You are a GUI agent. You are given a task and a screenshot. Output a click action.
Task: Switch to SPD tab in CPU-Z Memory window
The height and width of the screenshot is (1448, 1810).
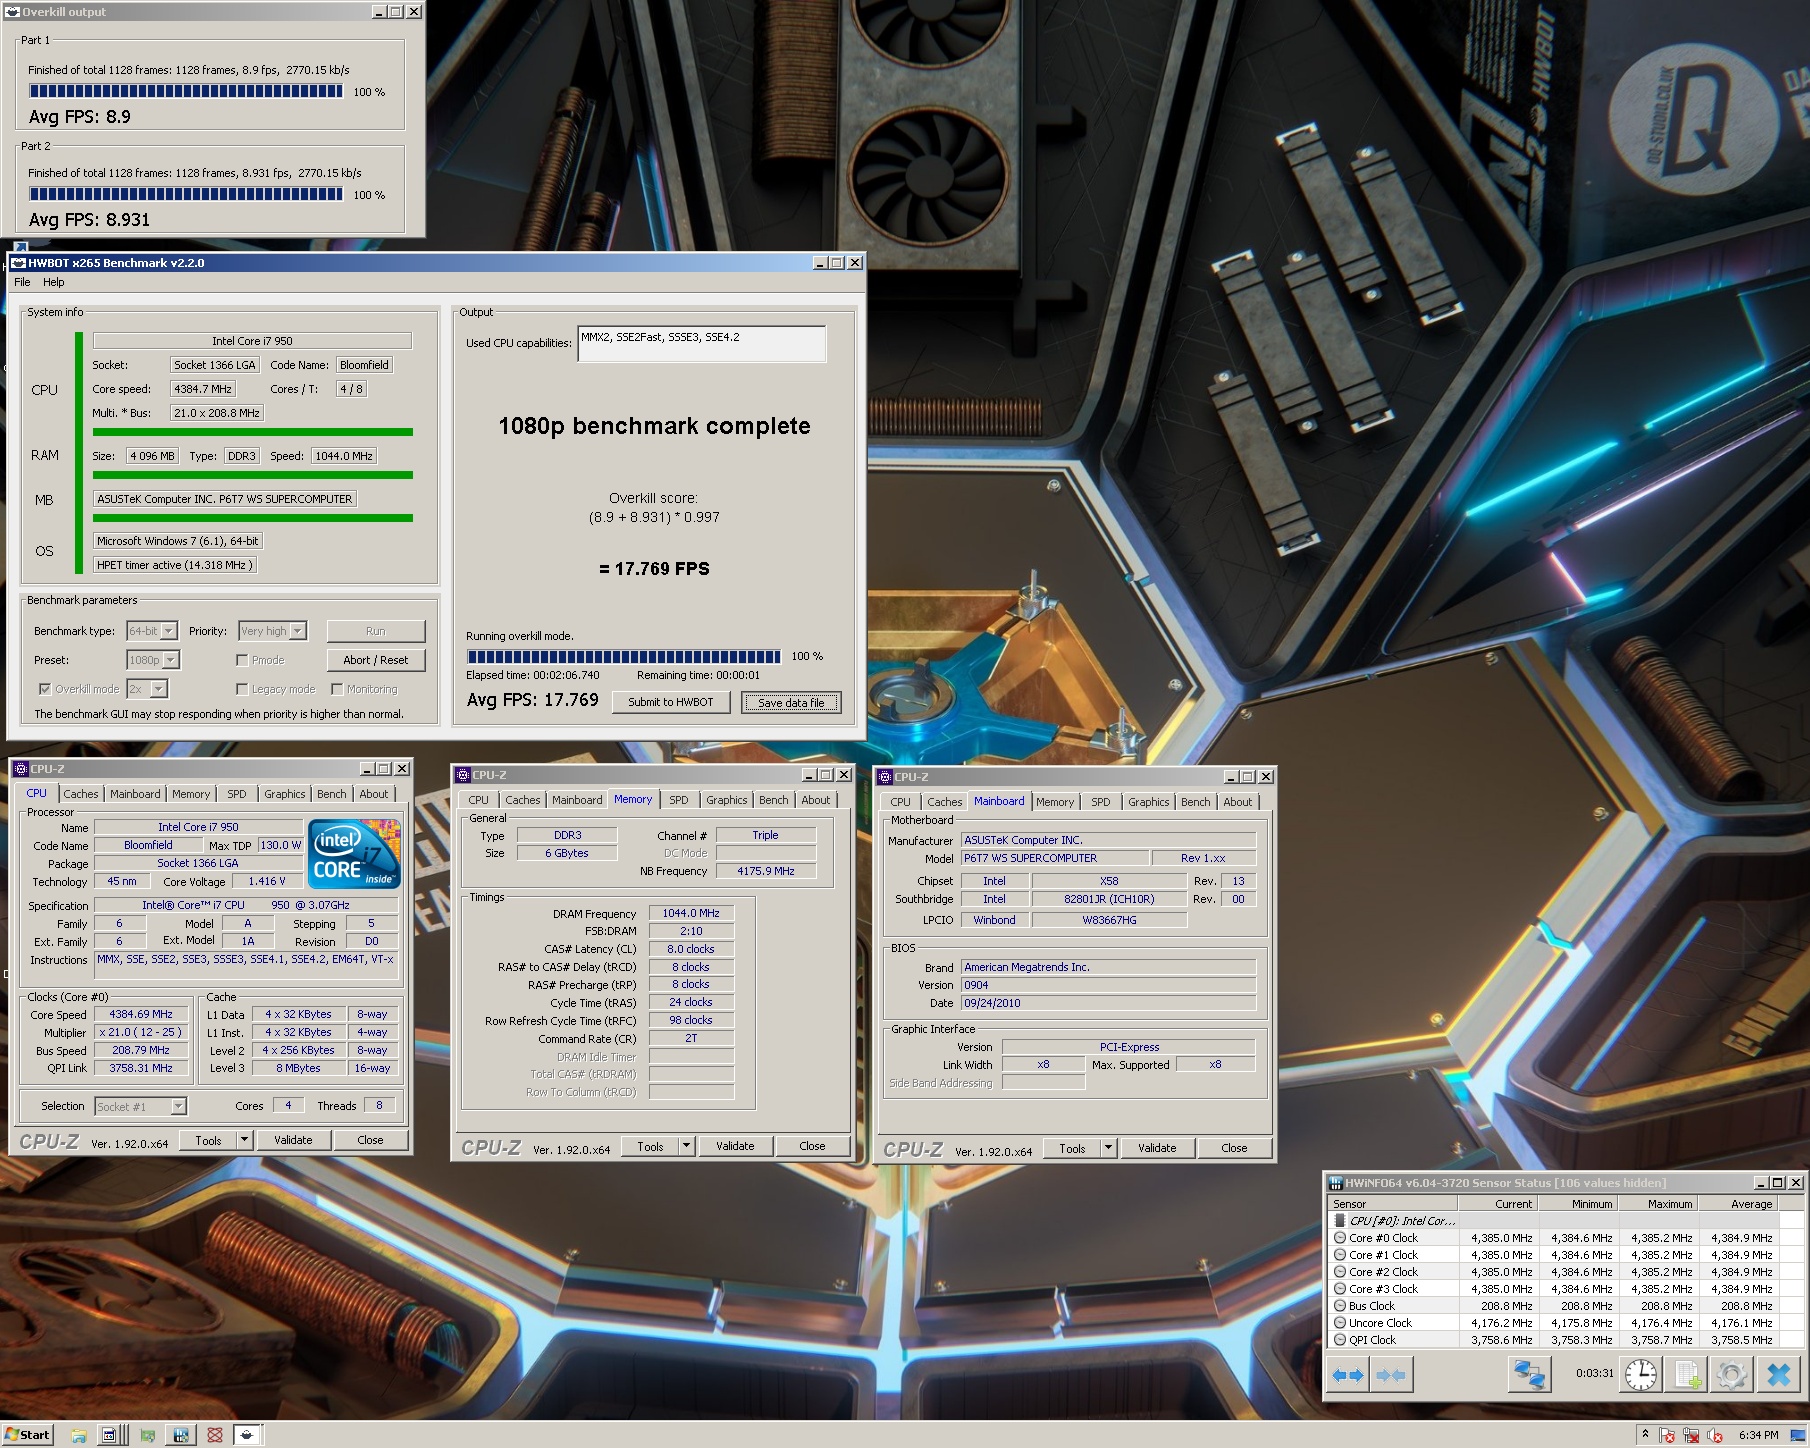pos(679,800)
